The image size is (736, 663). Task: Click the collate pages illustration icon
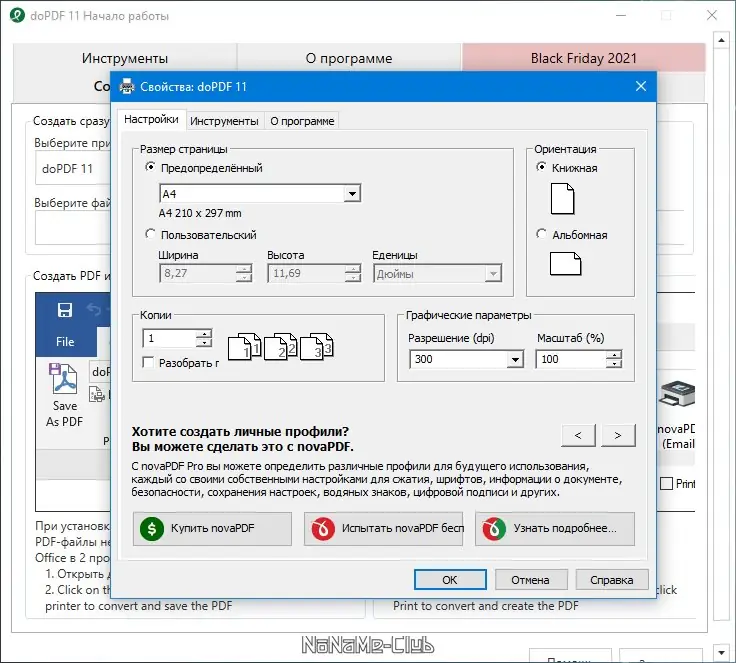[281, 347]
